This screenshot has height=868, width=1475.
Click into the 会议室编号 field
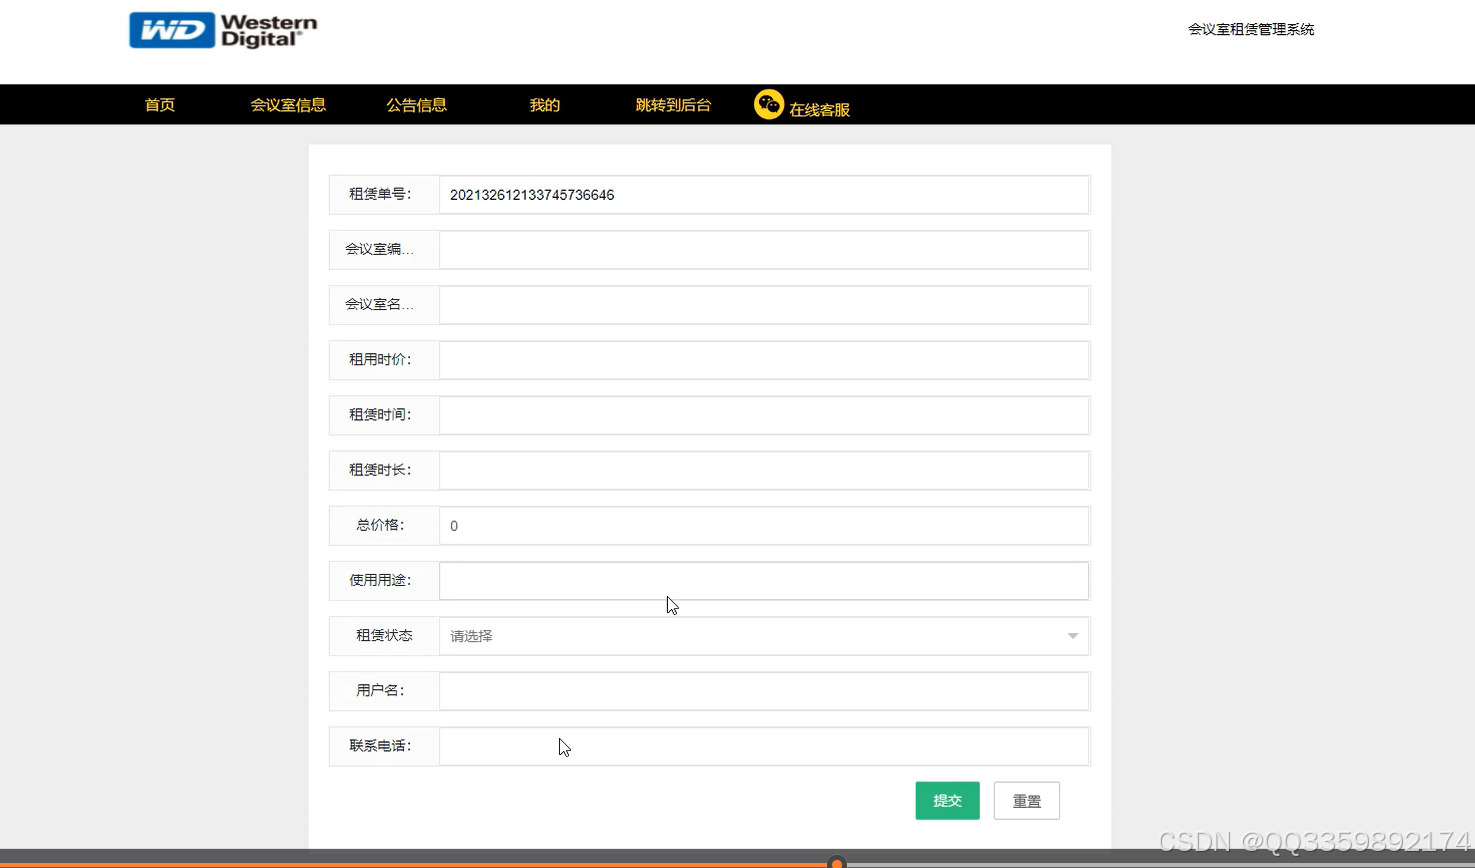point(764,250)
